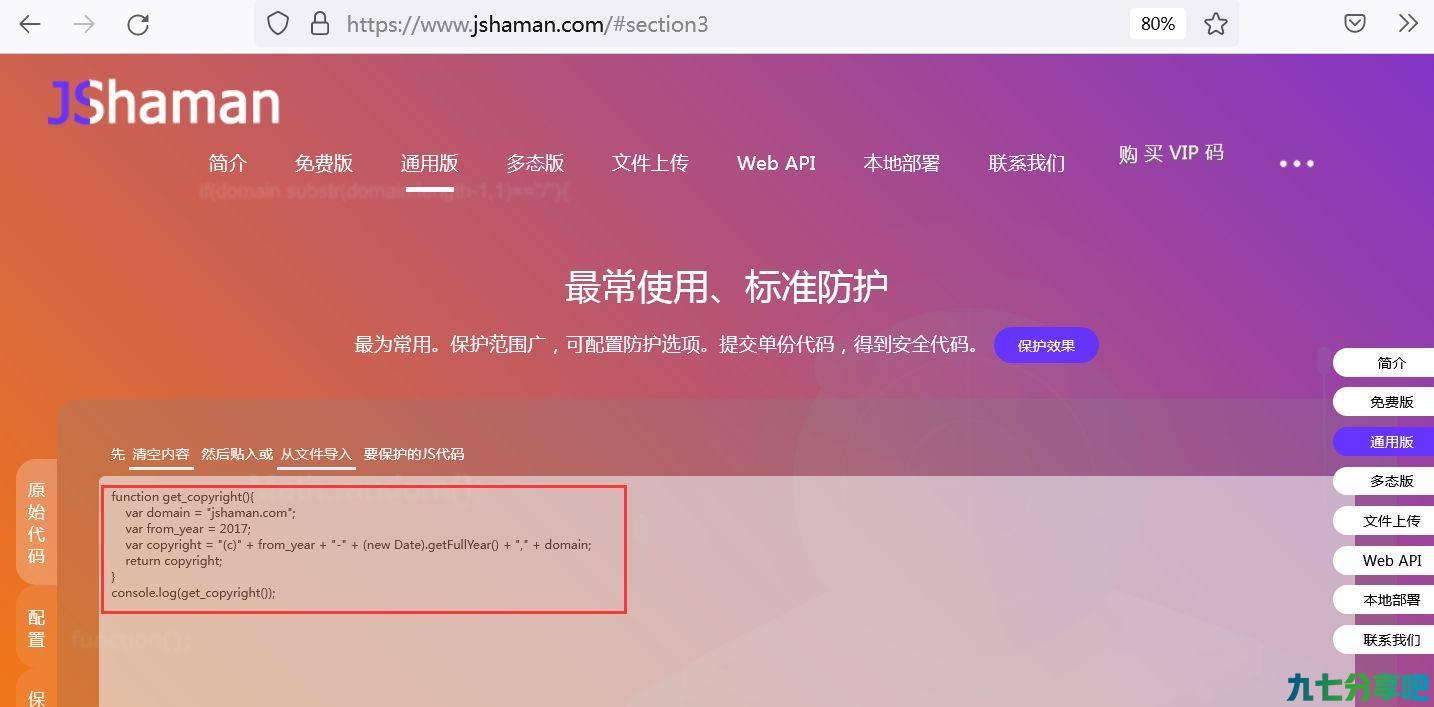This screenshot has height=707, width=1434.
Task: Expand more tools double-chevron icon
Action: 1408,24
